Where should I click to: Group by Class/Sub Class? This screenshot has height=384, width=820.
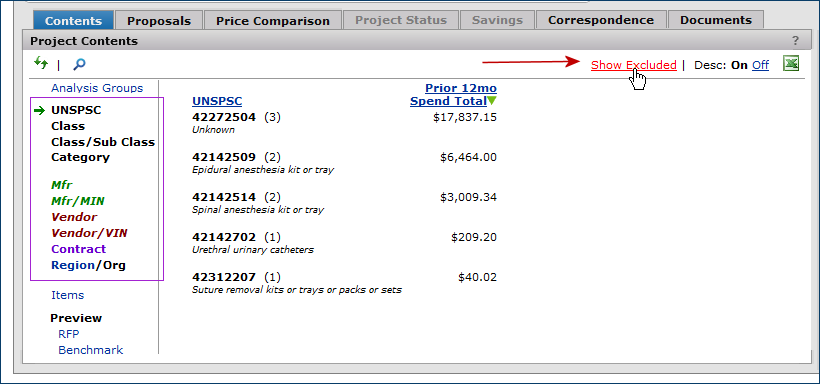tap(103, 142)
